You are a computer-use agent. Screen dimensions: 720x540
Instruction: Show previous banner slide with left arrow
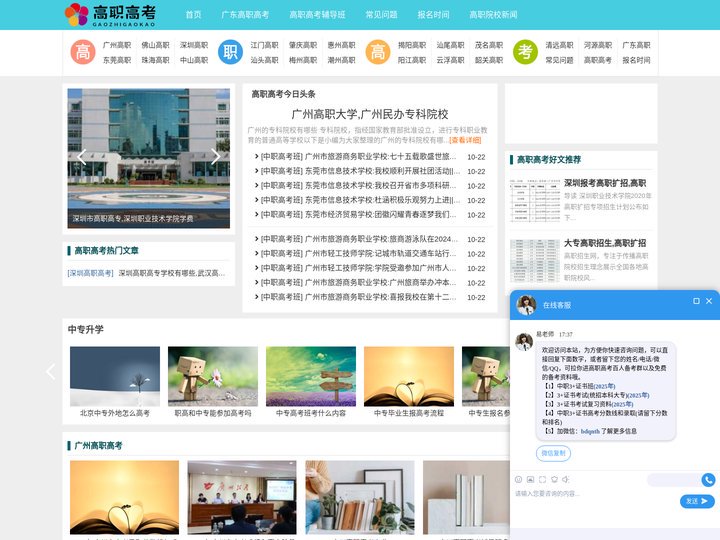click(x=81, y=157)
